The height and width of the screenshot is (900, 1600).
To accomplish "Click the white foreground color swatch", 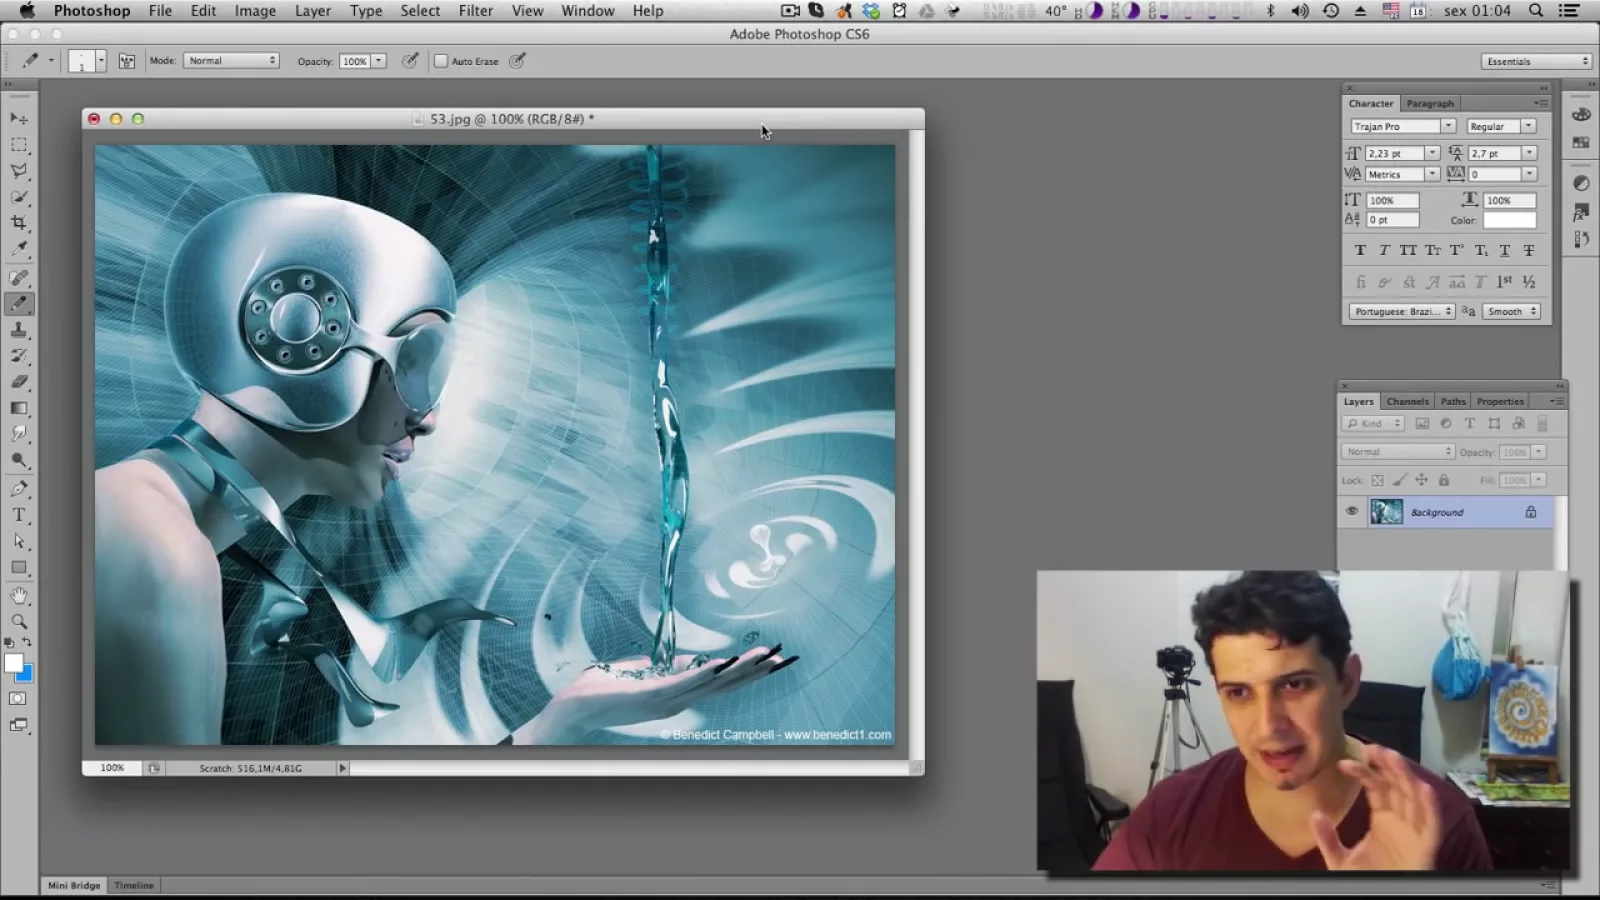I will pos(12,663).
